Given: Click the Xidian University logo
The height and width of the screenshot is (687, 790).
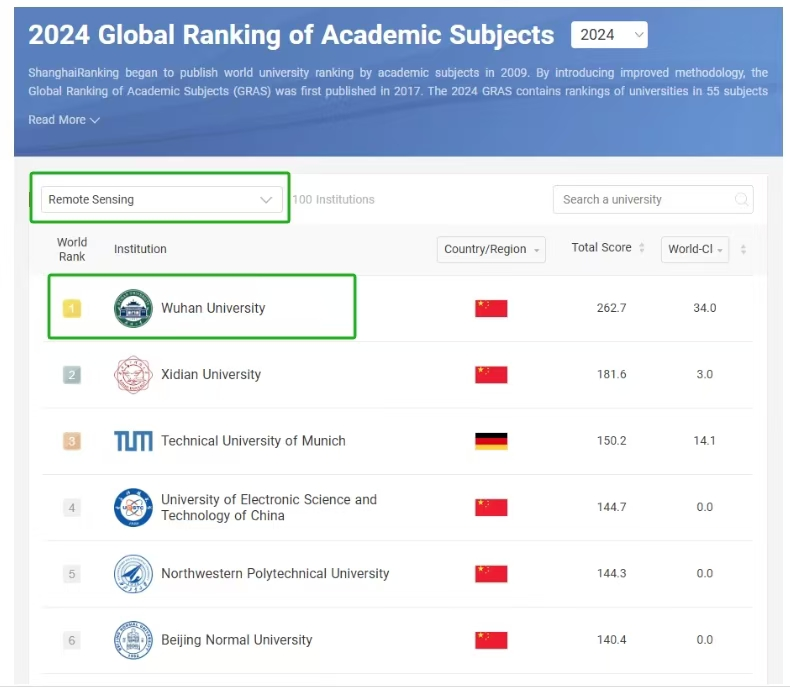Looking at the screenshot, I should pos(133,375).
